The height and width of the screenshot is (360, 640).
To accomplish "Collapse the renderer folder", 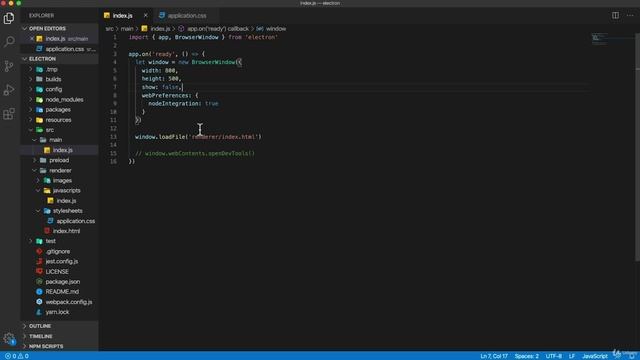I will coord(60,170).
